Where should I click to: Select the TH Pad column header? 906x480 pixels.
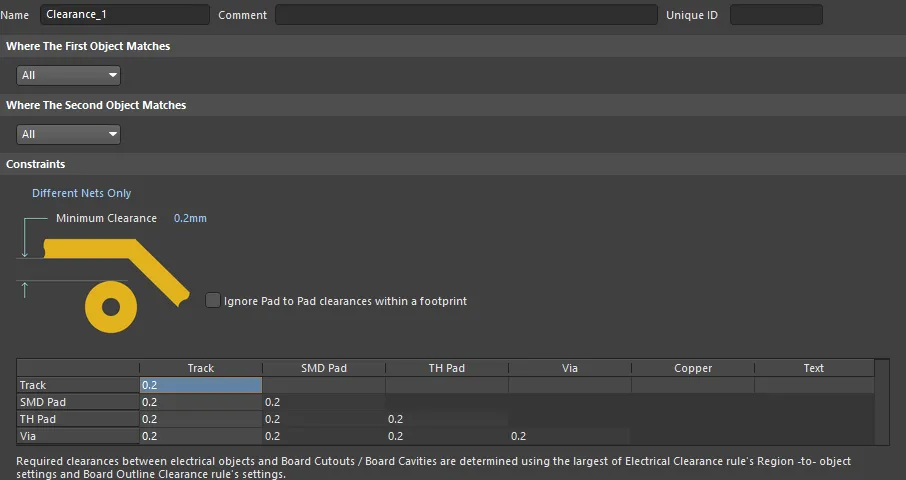point(447,368)
